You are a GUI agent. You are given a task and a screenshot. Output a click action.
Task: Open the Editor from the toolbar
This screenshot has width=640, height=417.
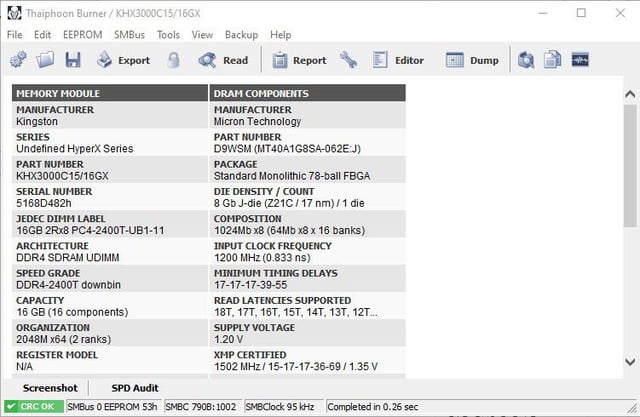pos(398,60)
